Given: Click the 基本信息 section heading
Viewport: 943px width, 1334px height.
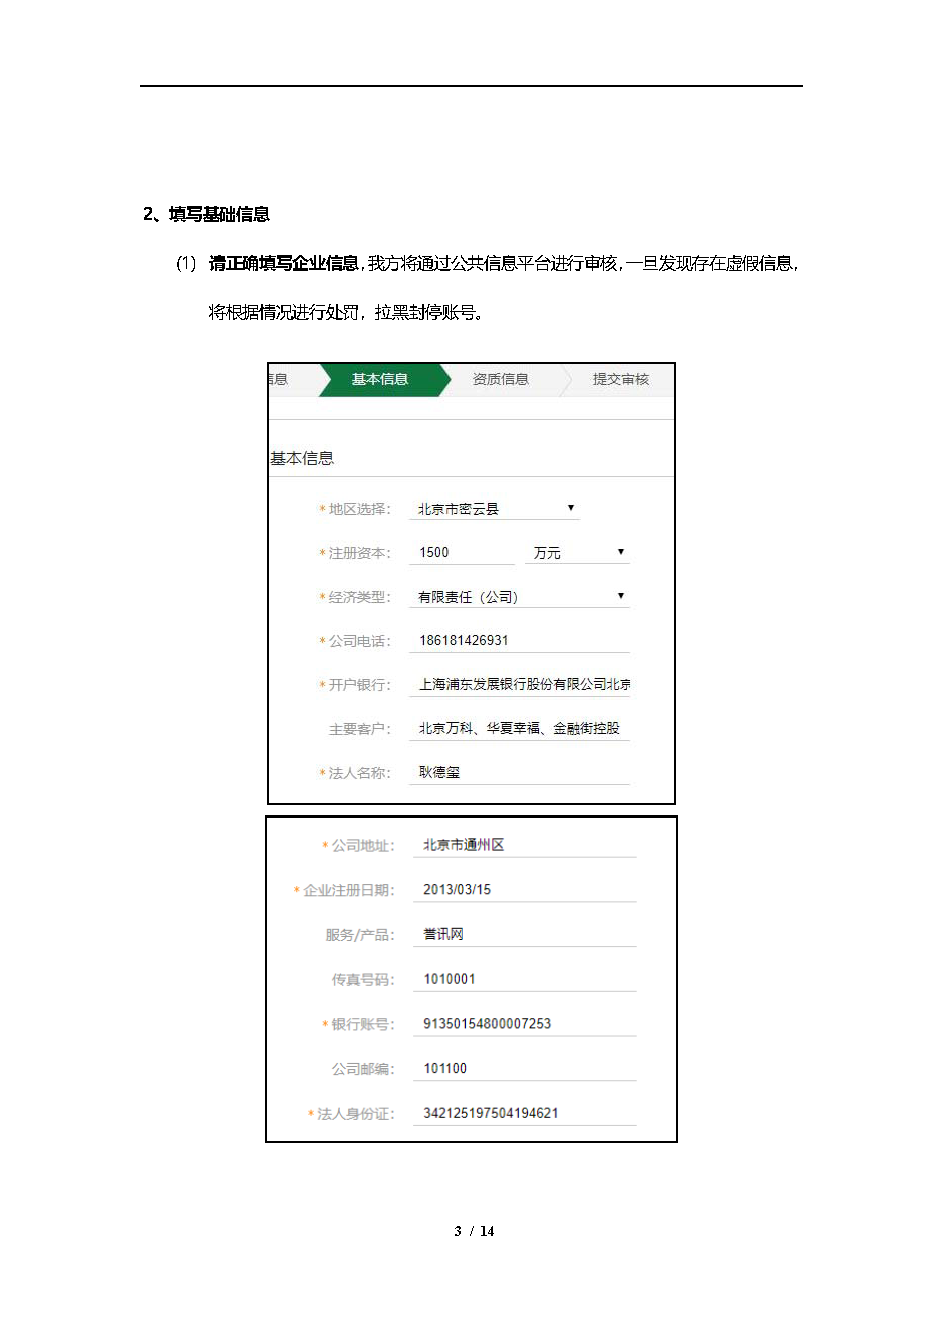Looking at the screenshot, I should click(301, 459).
